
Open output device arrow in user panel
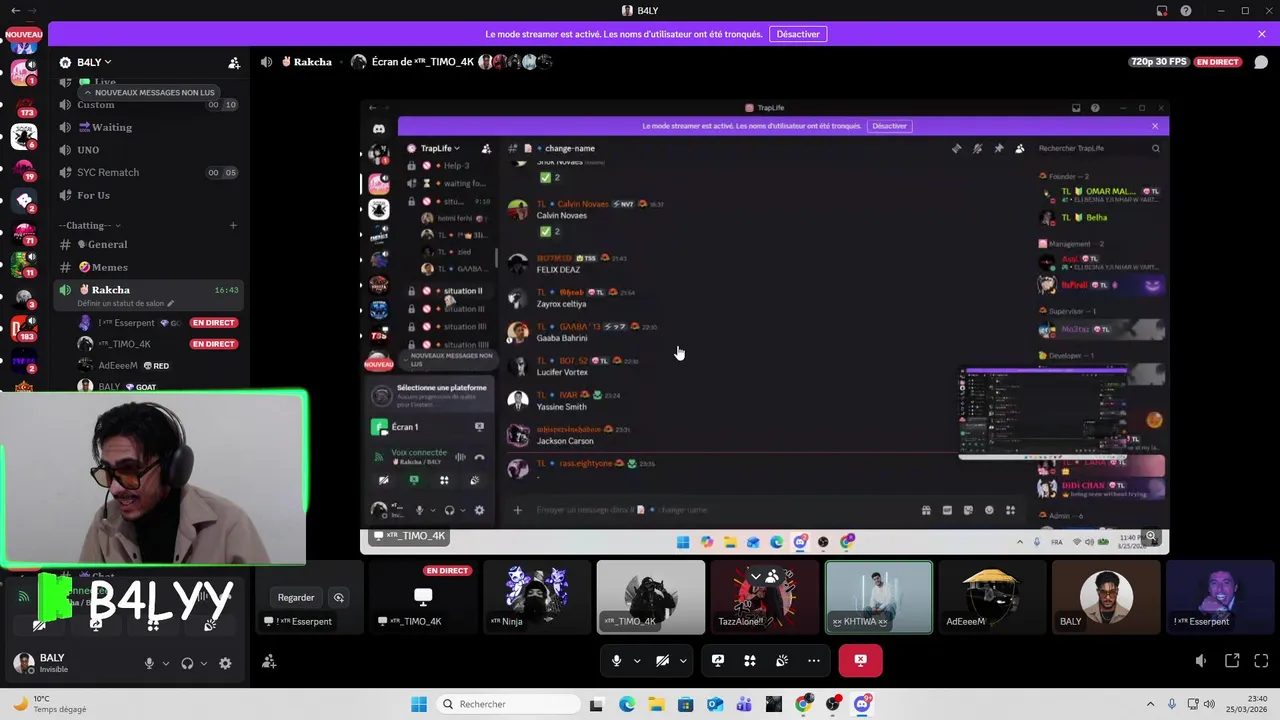click(x=204, y=663)
